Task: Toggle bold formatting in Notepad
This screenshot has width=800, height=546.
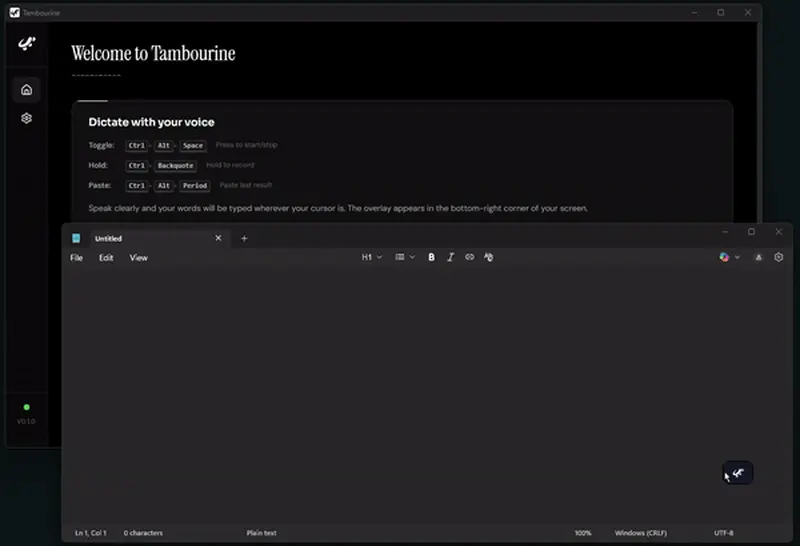Action: (x=431, y=257)
